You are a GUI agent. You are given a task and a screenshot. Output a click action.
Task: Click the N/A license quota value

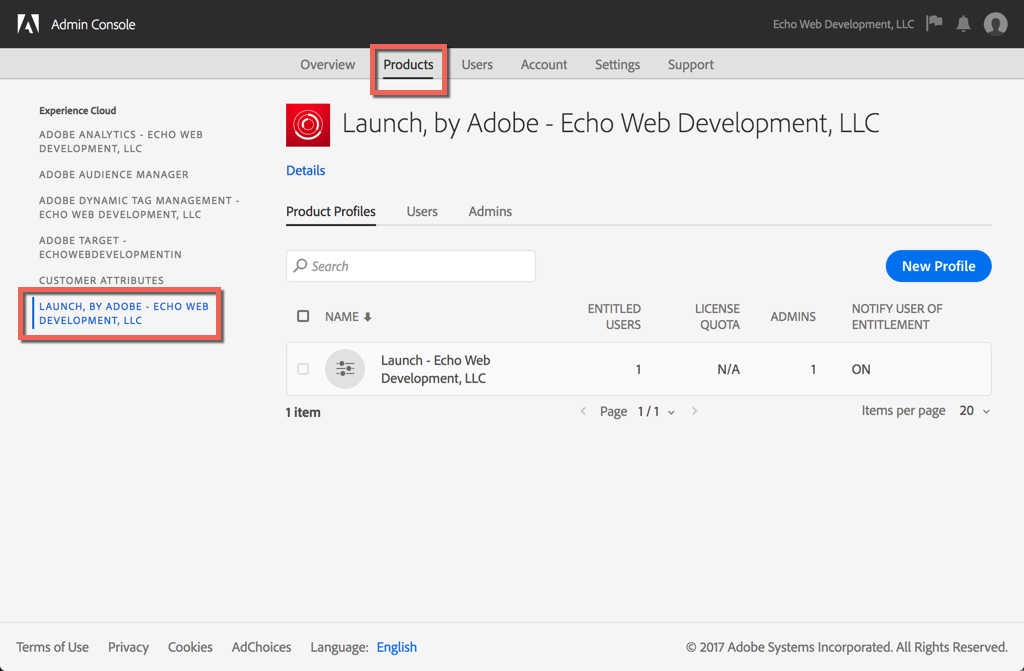(728, 369)
